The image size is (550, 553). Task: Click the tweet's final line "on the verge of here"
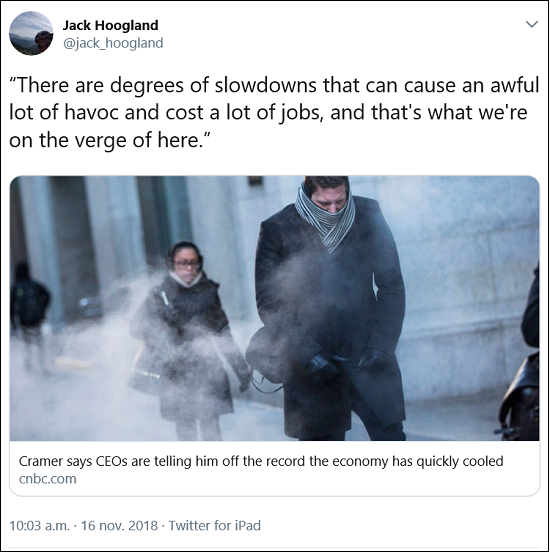click(x=109, y=140)
